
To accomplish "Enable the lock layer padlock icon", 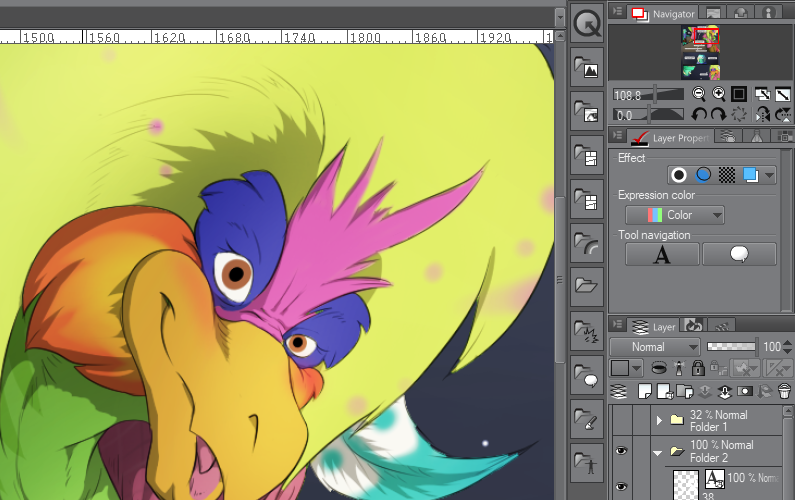I will click(697, 368).
